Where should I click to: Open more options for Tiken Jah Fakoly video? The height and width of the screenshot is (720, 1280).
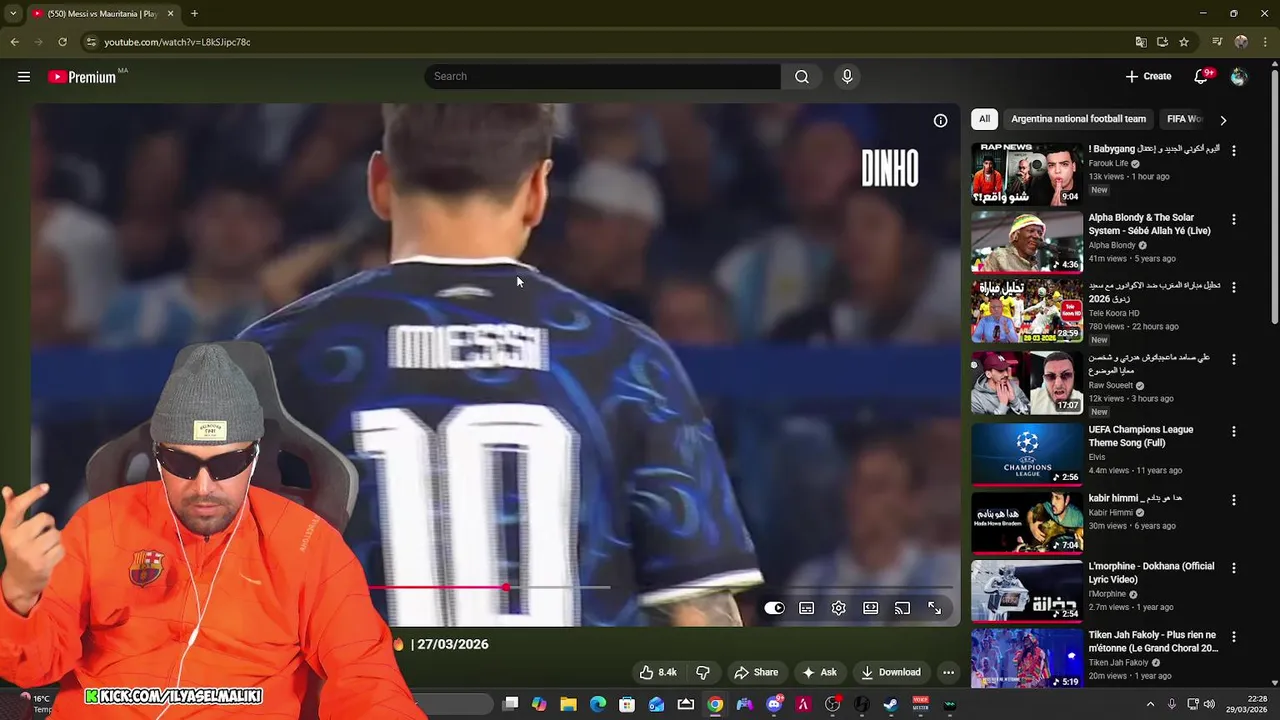tap(1234, 636)
